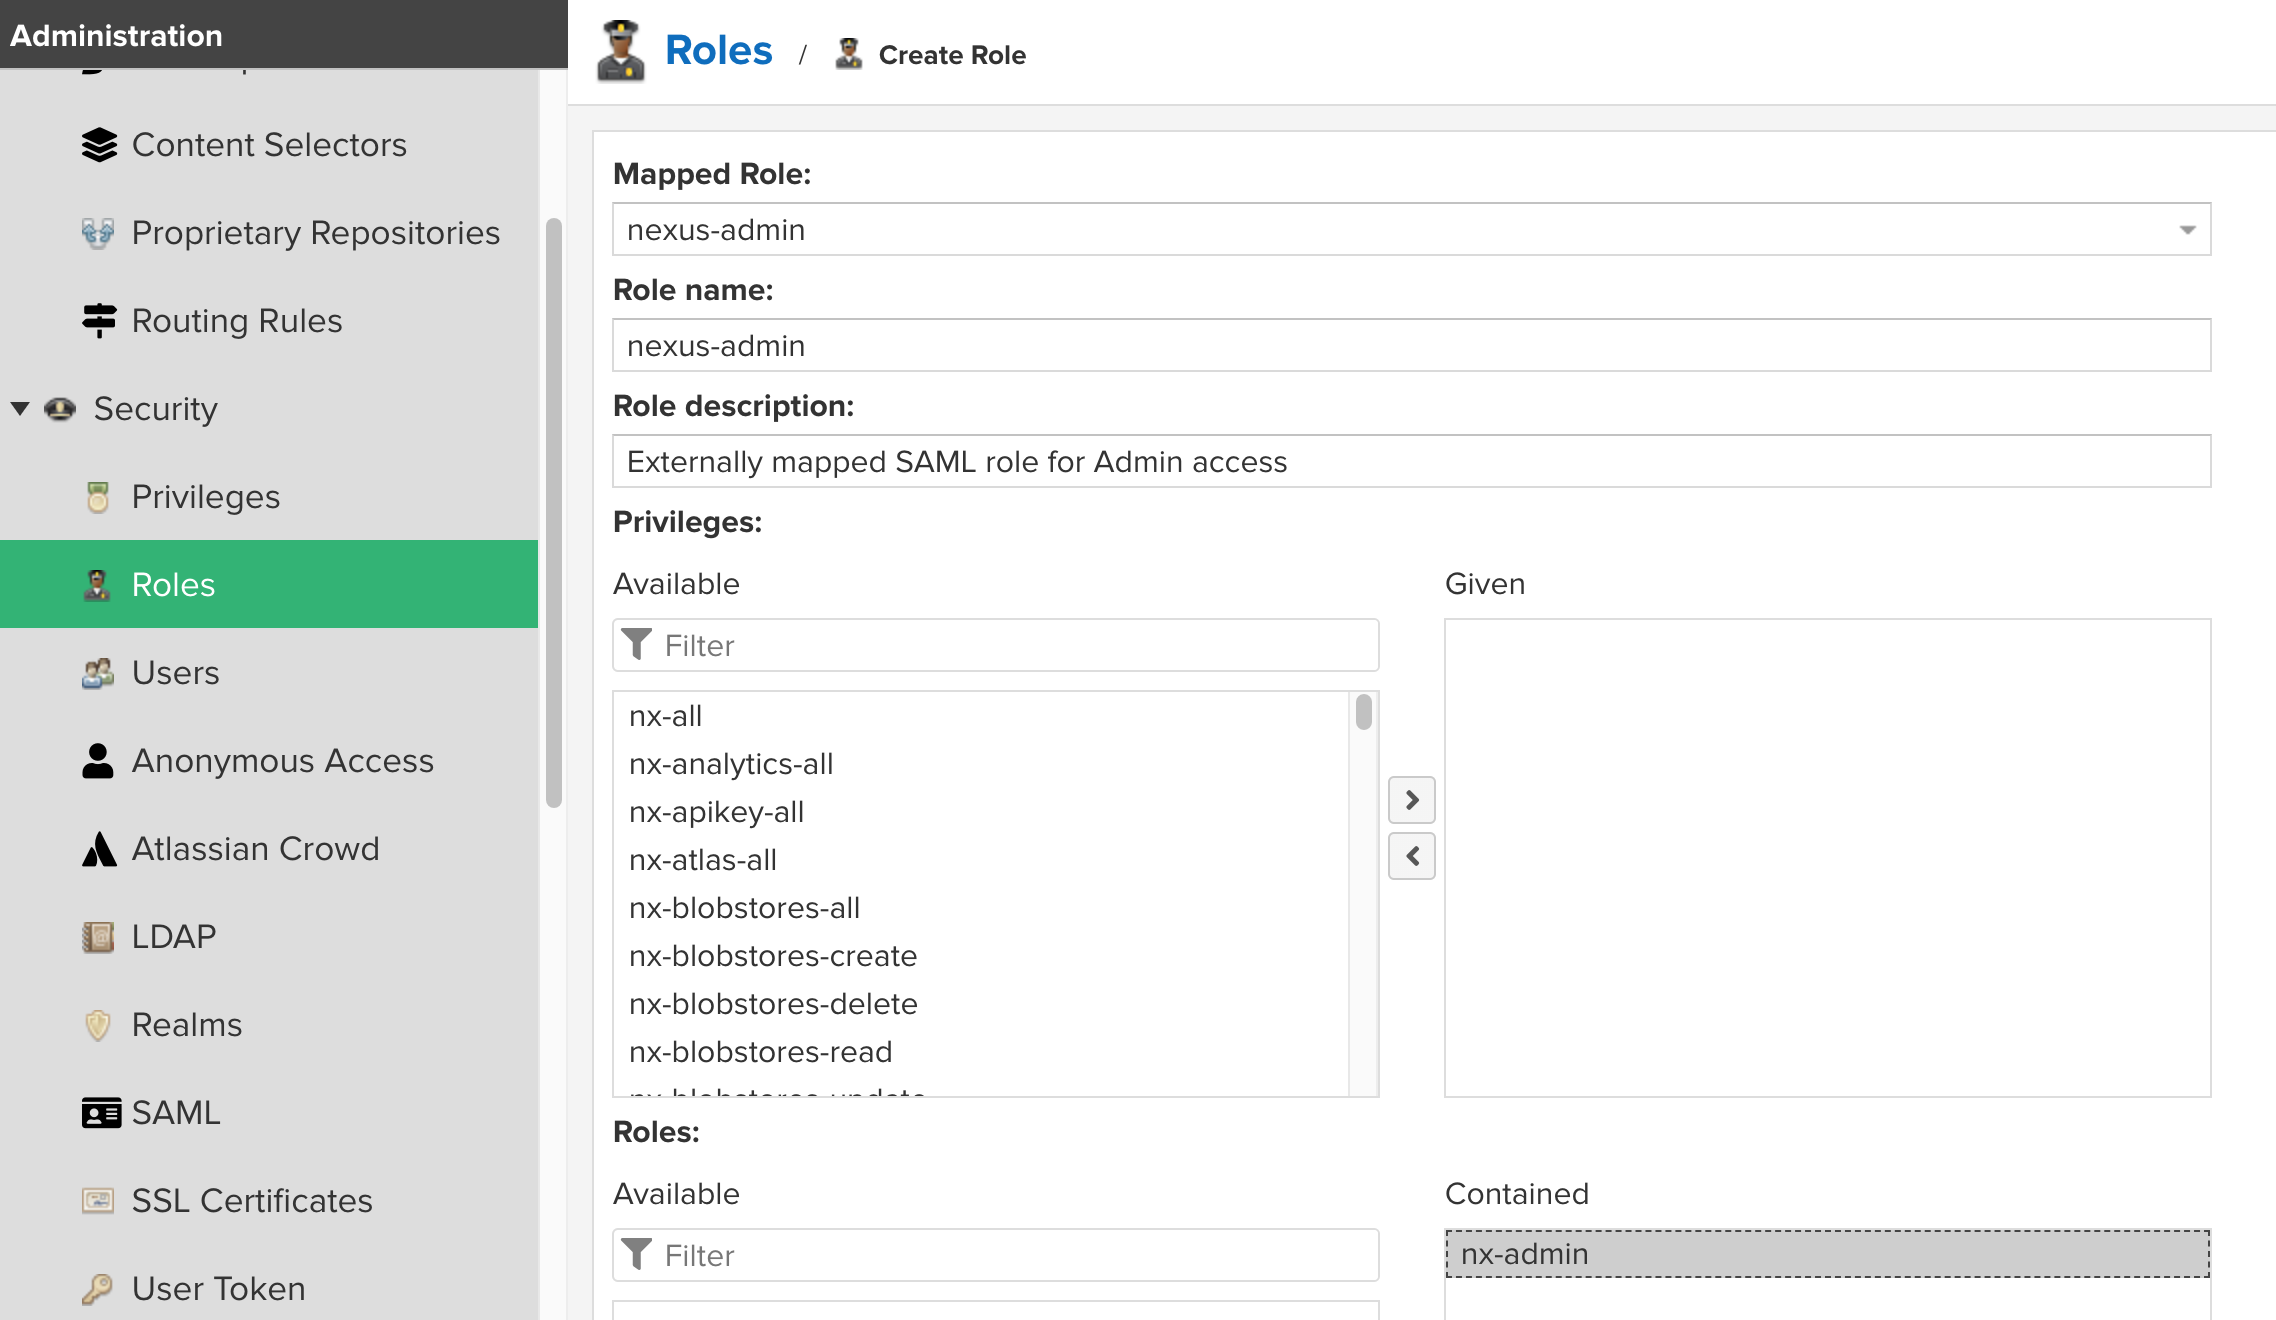
Task: Go back via Roles breadcrumb link
Action: tap(718, 51)
